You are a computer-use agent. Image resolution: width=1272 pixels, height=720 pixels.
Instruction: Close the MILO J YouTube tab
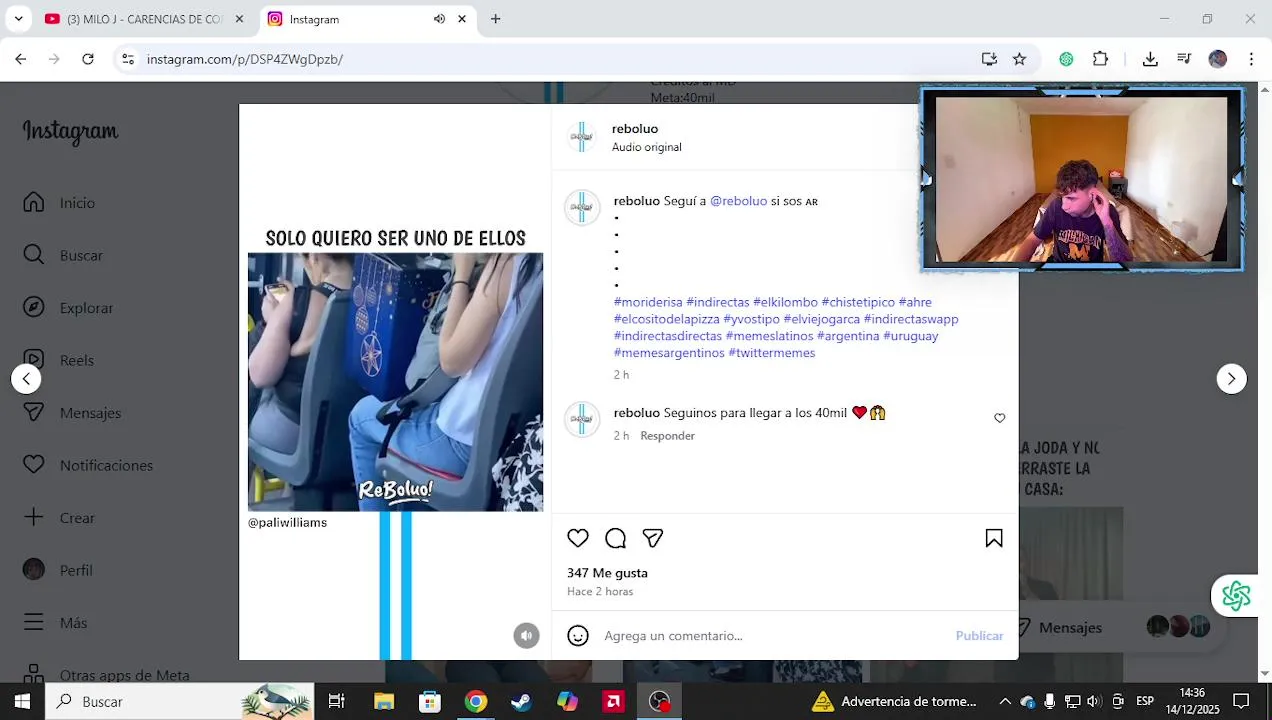[x=239, y=19]
